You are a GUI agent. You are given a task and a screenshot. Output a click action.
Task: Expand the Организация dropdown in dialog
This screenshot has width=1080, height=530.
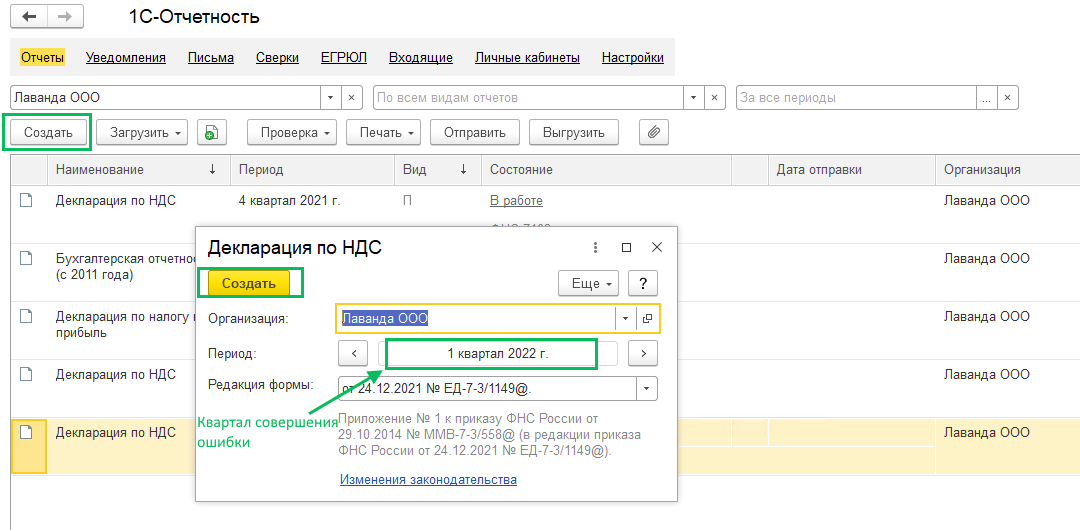(x=625, y=318)
